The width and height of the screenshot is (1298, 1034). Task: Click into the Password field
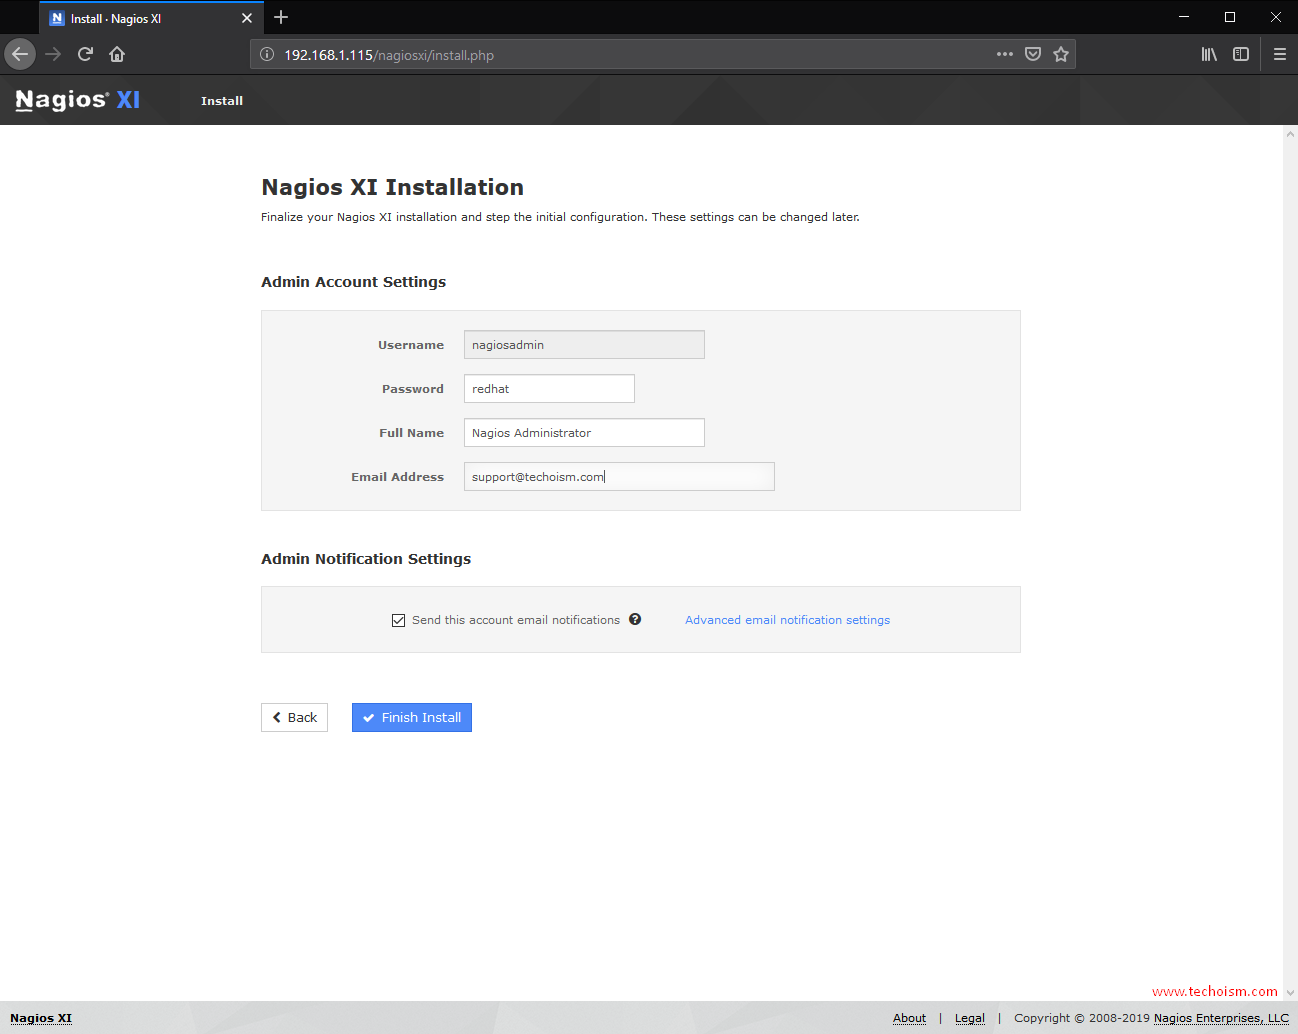click(549, 389)
